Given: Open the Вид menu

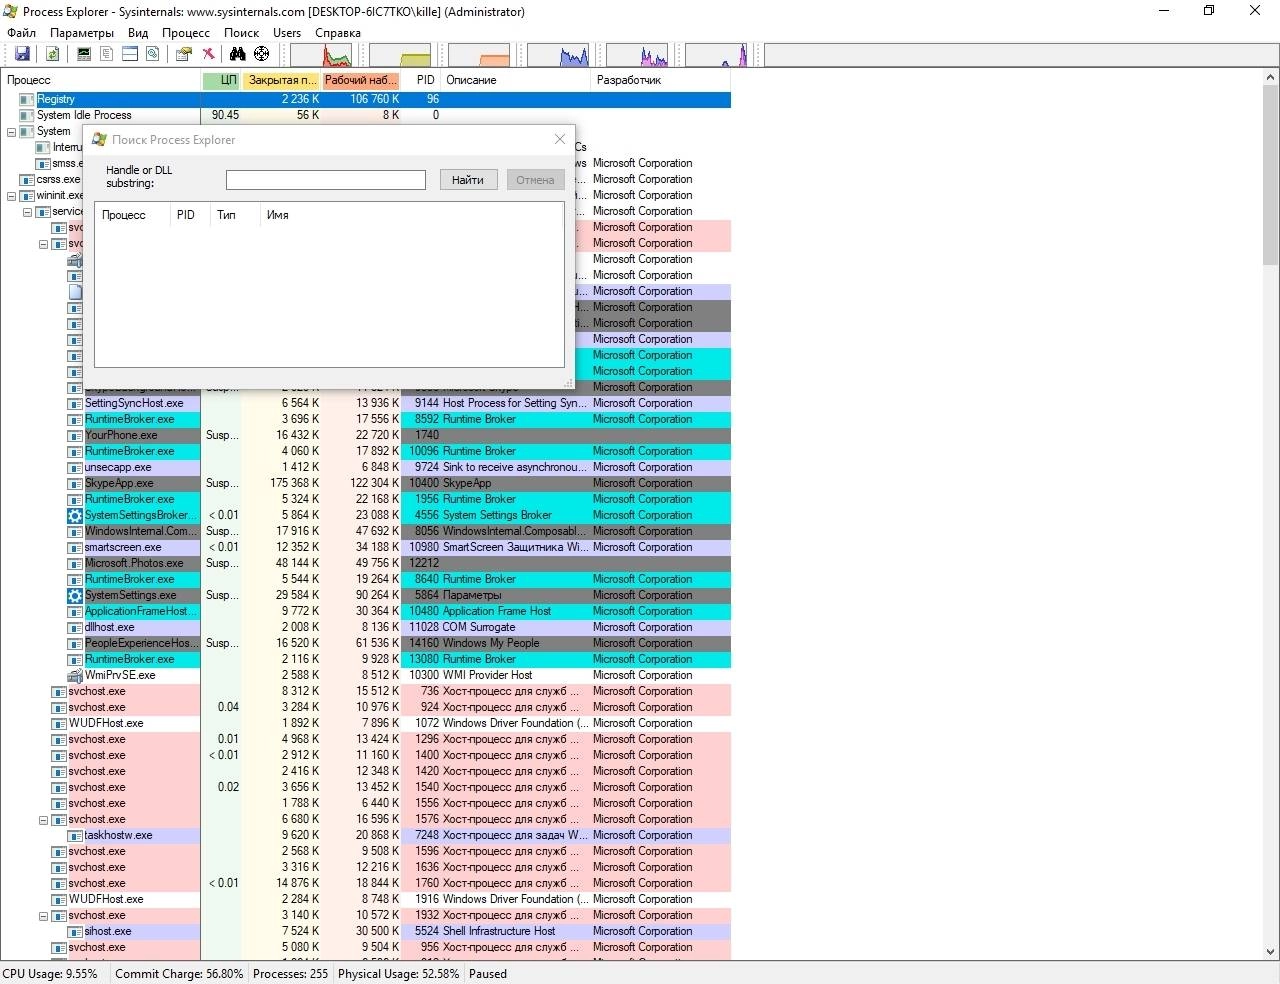Looking at the screenshot, I should [x=138, y=32].
